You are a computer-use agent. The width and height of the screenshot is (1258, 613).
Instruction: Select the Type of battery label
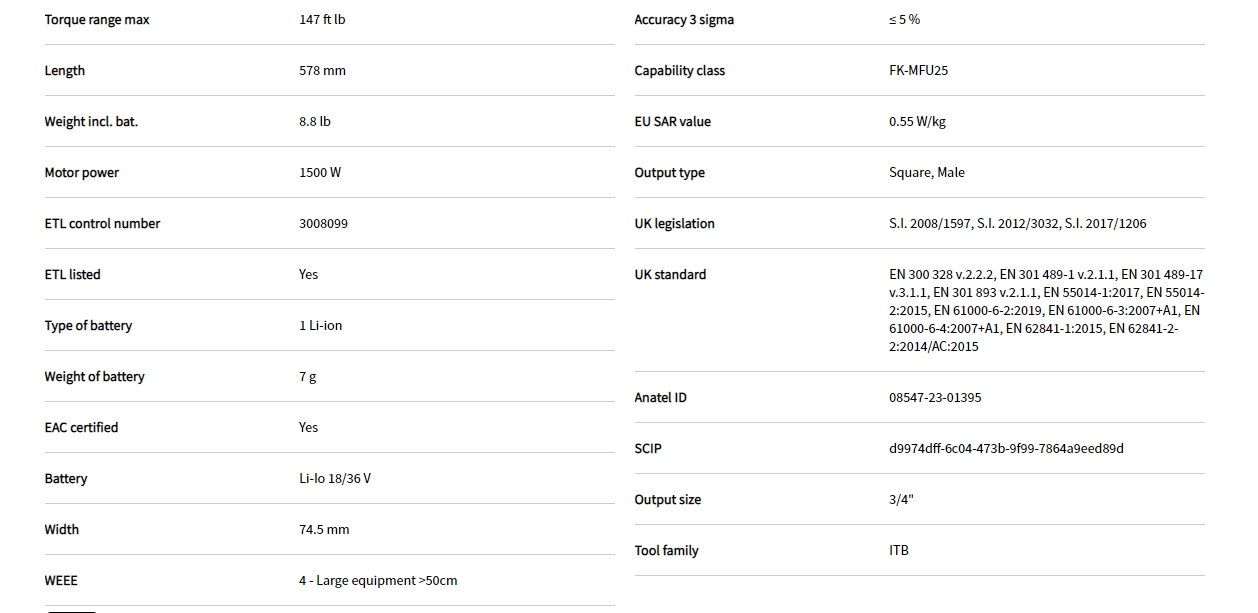pos(88,326)
